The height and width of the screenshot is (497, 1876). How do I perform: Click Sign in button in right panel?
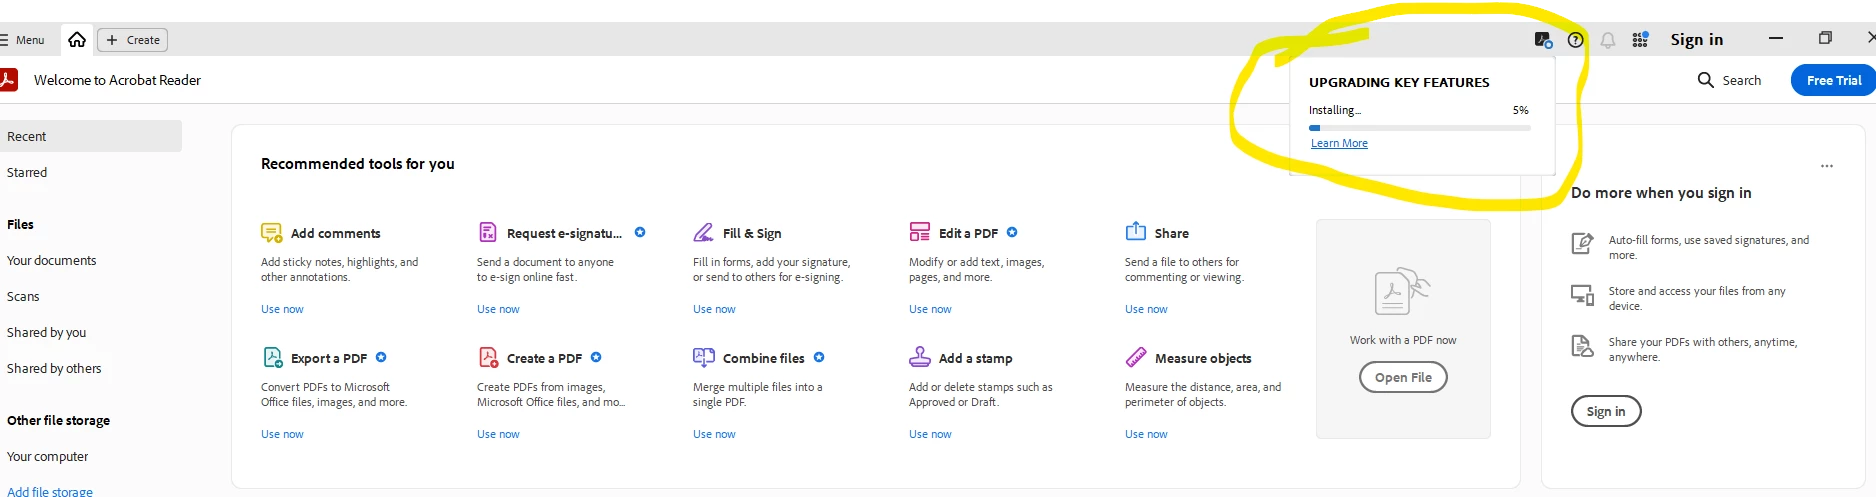pyautogui.click(x=1606, y=411)
